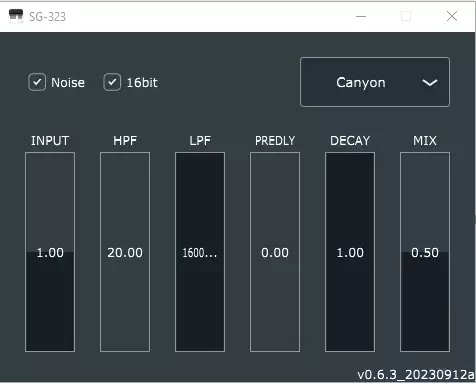
Task: Click the INPUT slider bar
Action: pyautogui.click(x=50, y=252)
